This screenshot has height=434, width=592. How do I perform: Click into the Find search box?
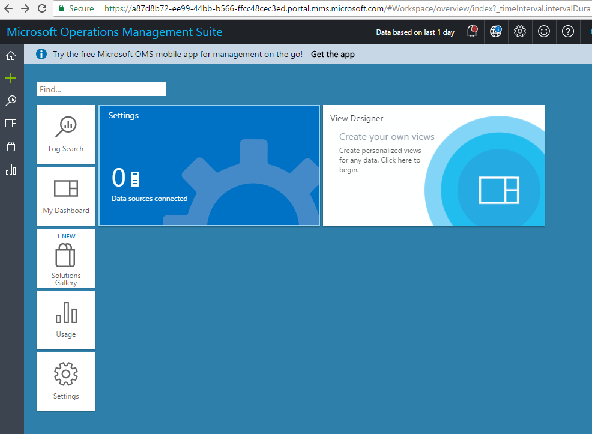(x=101, y=89)
